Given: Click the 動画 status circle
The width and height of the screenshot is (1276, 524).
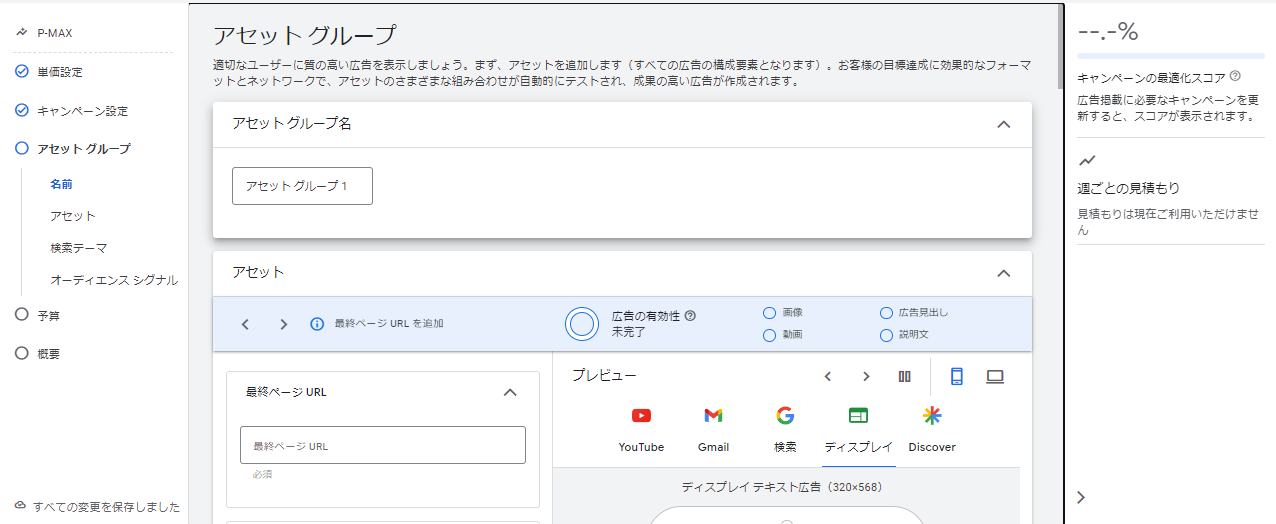Looking at the screenshot, I should [x=770, y=335].
